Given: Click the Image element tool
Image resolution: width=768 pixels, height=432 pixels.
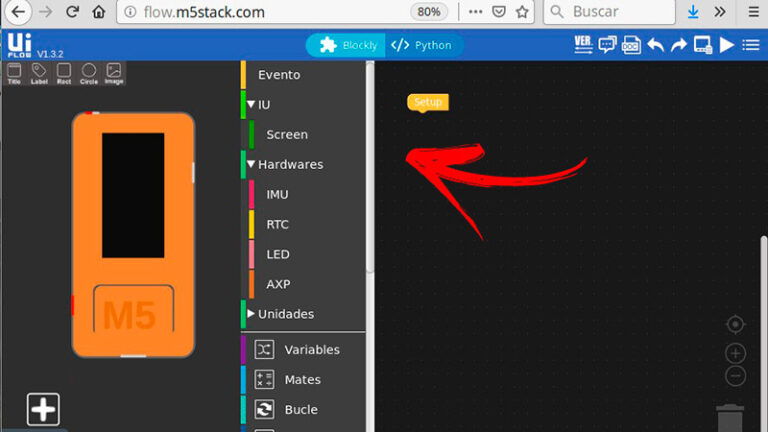Looking at the screenshot, I should coord(114,72).
